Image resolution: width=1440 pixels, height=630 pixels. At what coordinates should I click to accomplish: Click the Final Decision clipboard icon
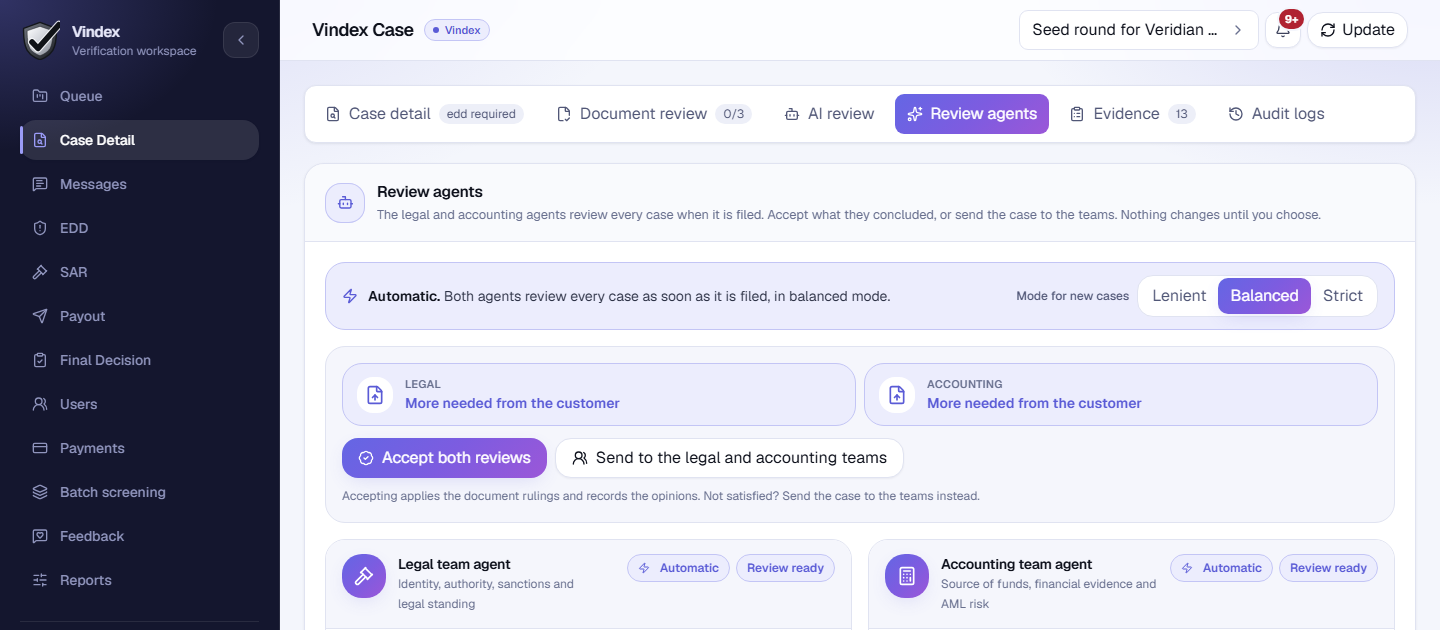tap(40, 360)
